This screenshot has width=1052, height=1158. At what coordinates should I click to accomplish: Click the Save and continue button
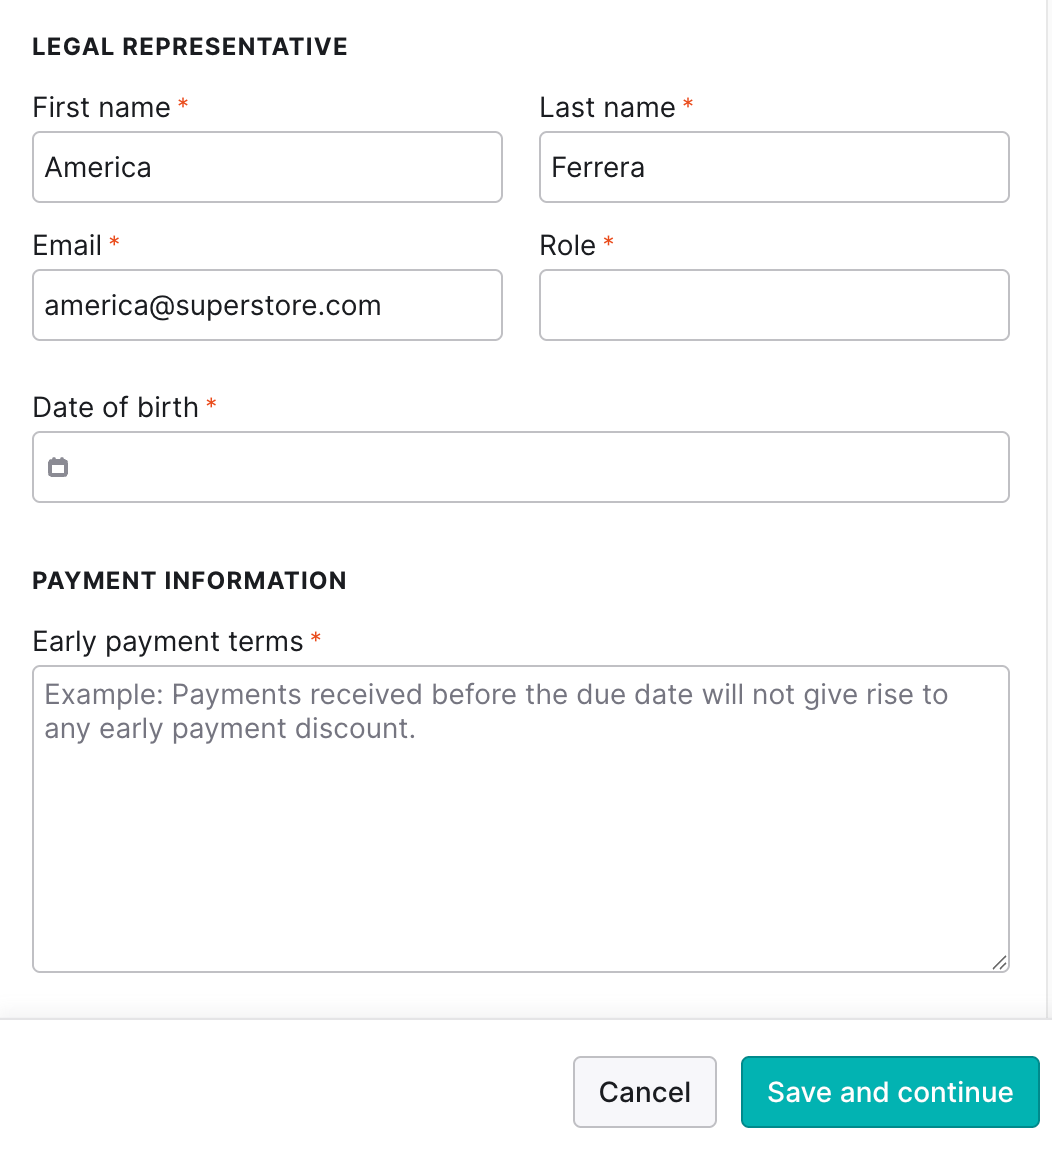[890, 1092]
